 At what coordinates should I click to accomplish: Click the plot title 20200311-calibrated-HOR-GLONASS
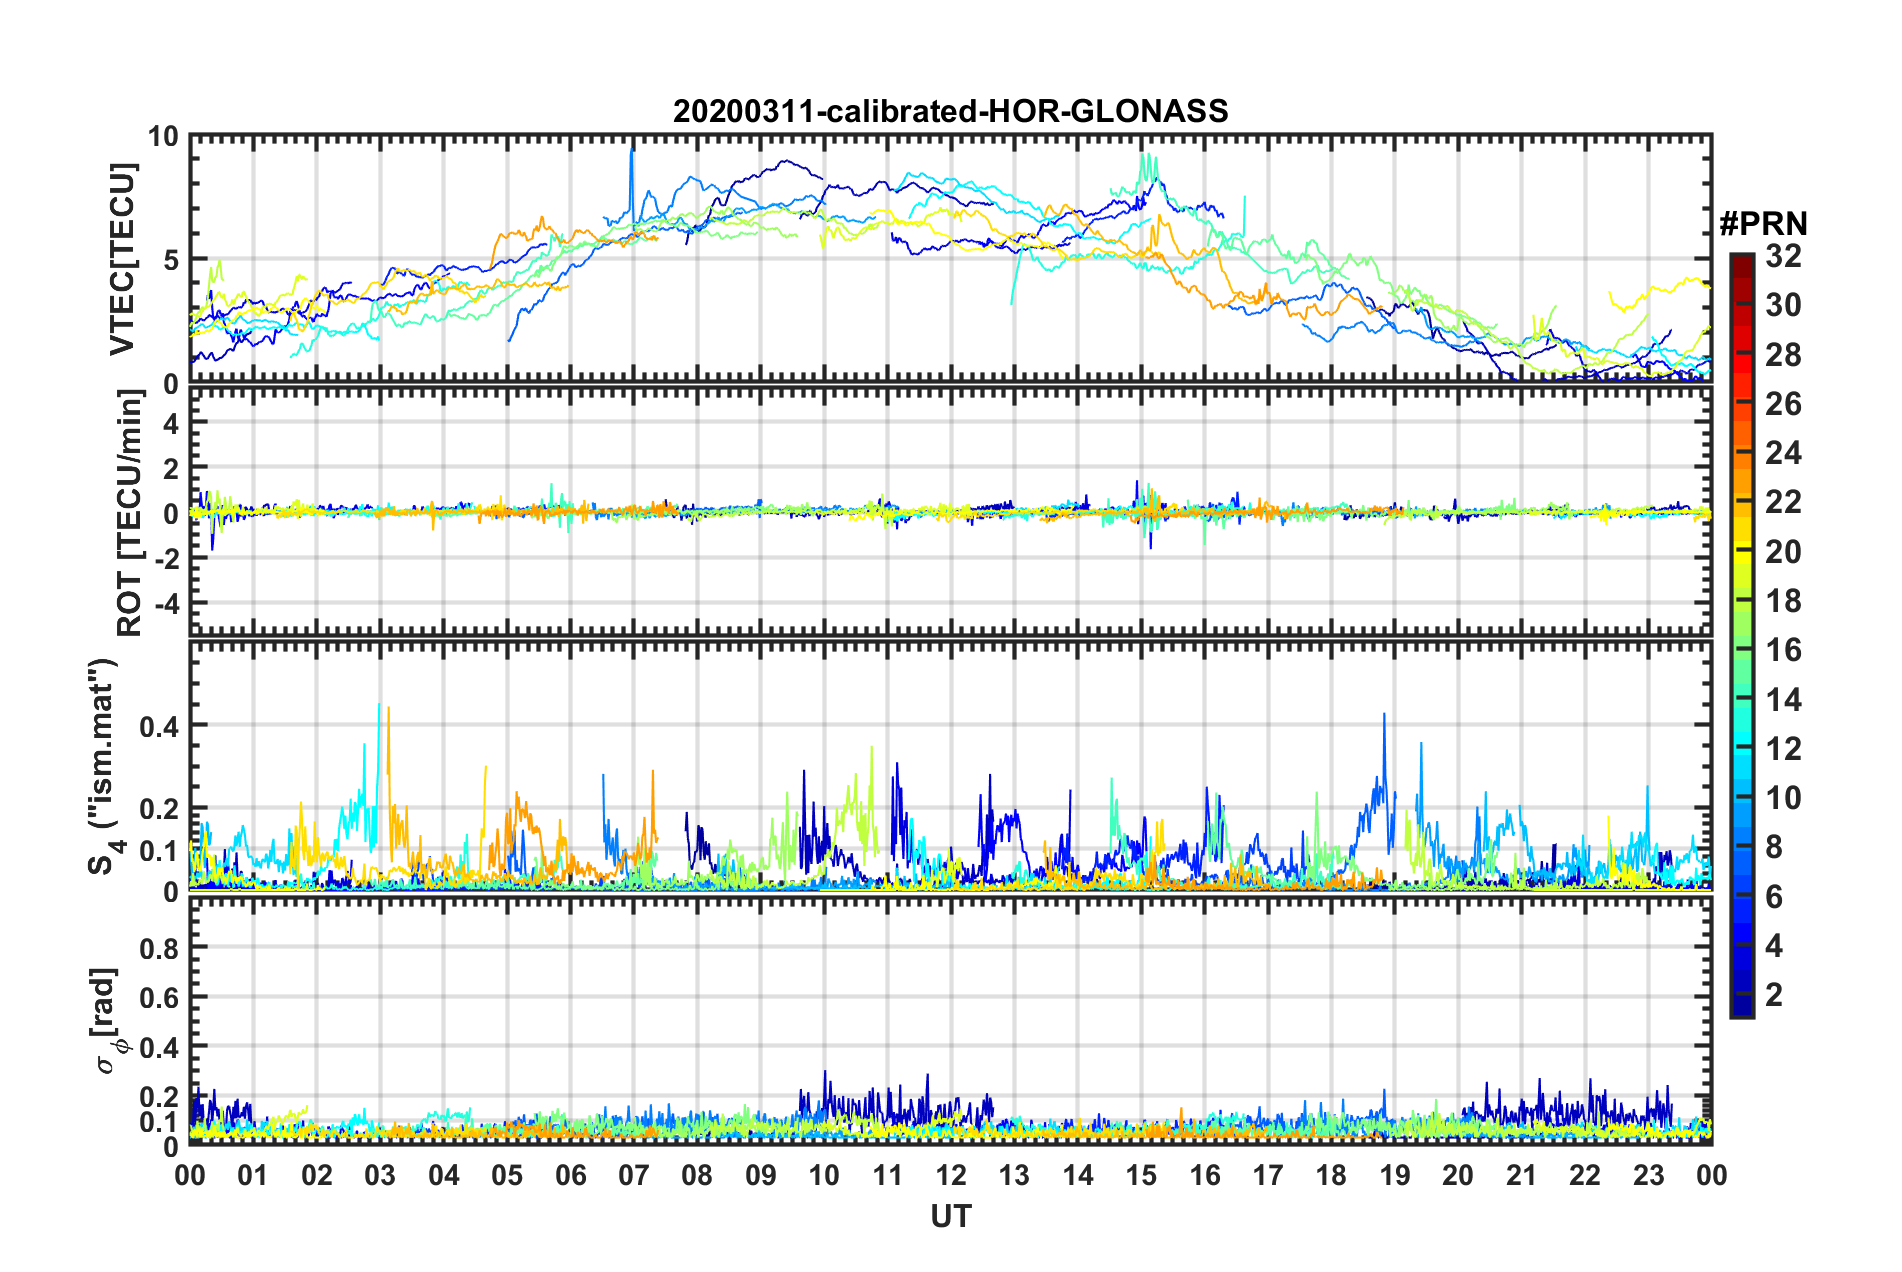click(x=950, y=111)
